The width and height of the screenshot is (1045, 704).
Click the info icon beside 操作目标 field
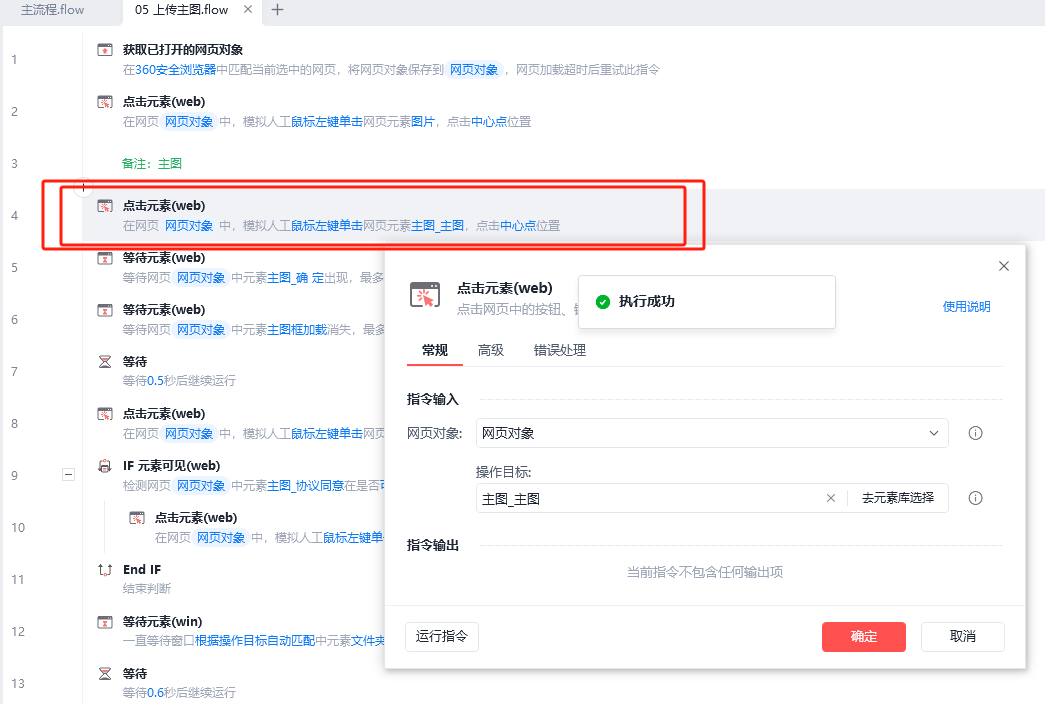pos(975,498)
